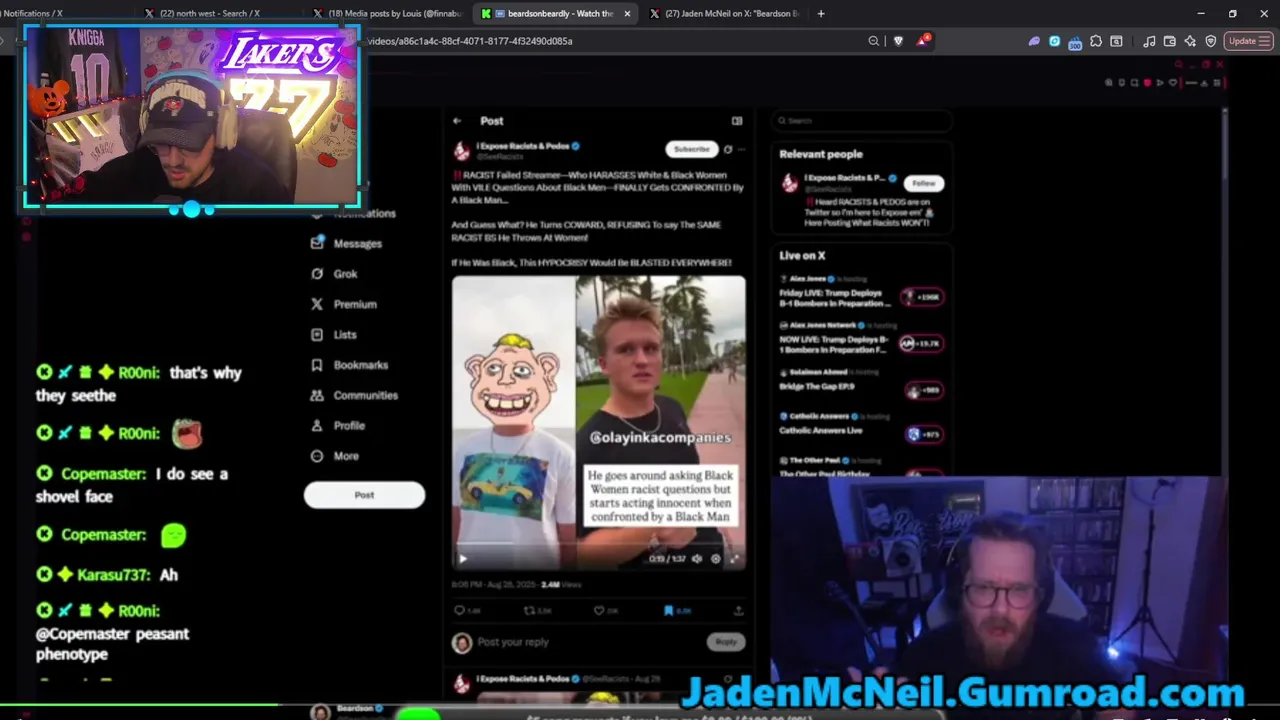Click the purple extension icon in toolbar
1280x720 pixels.
1034,41
